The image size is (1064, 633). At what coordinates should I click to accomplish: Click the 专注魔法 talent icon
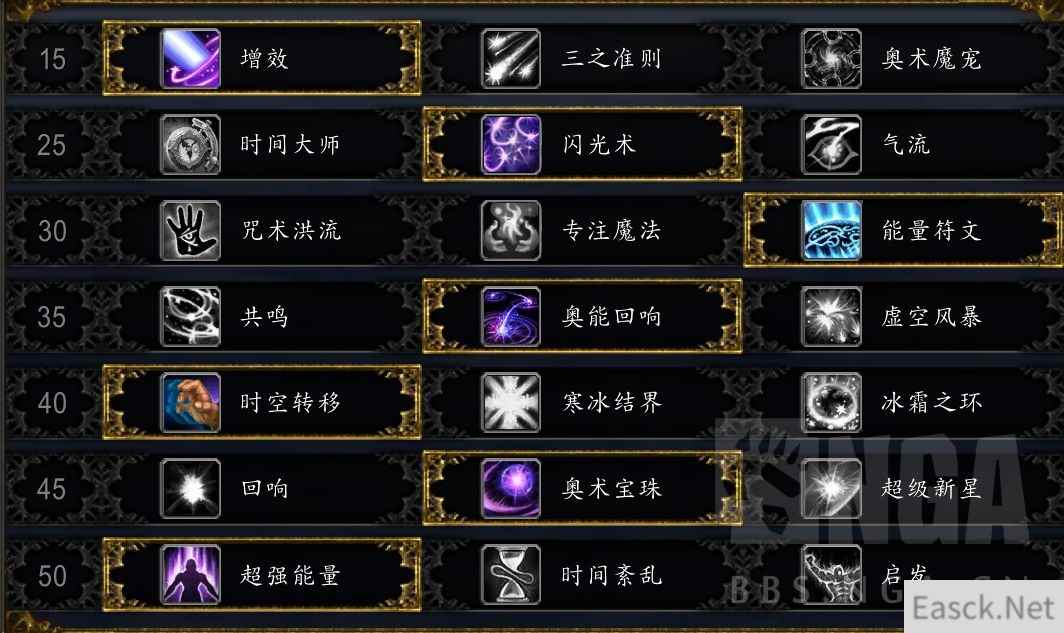[x=511, y=231]
